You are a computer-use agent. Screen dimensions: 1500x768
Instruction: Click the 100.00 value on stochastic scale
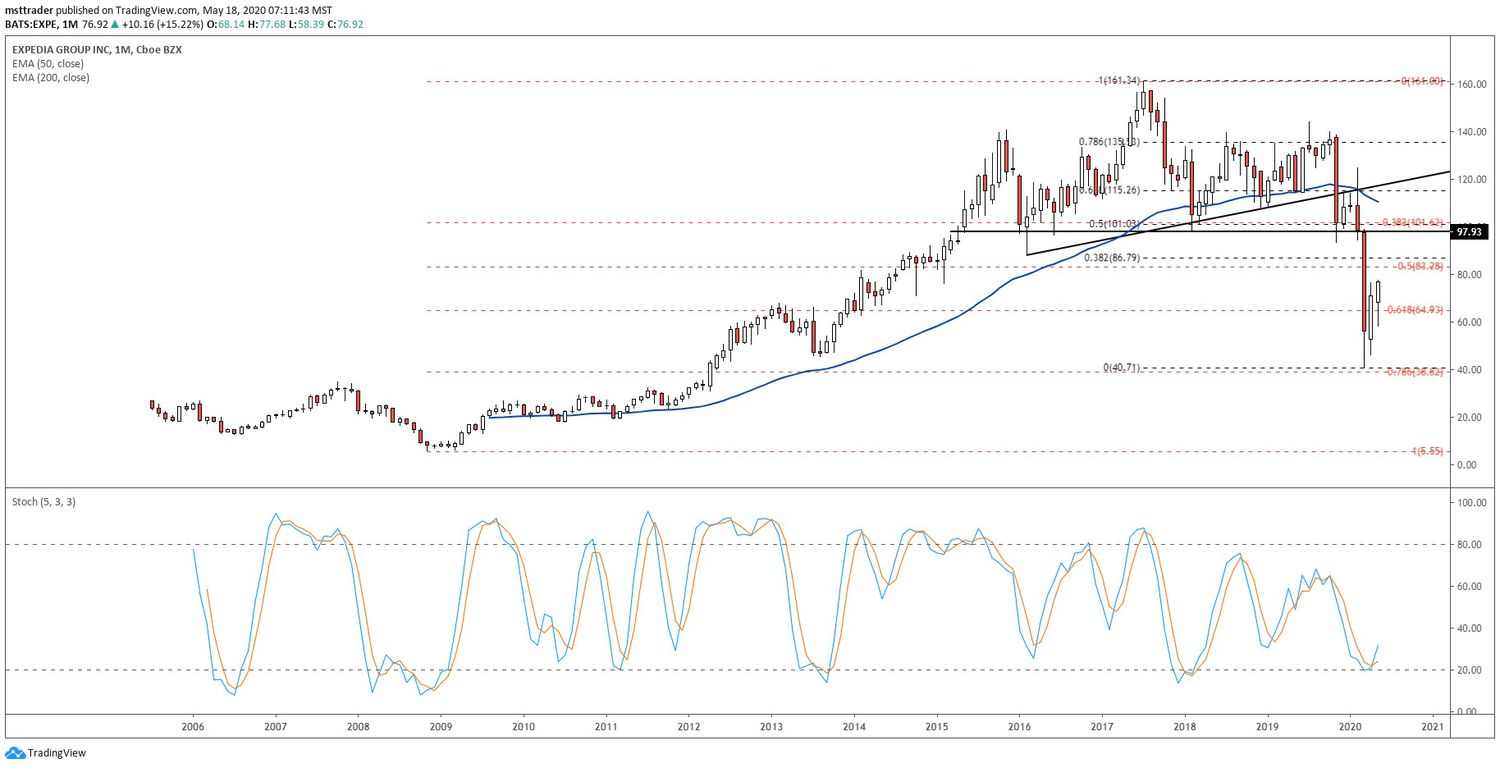click(1471, 503)
